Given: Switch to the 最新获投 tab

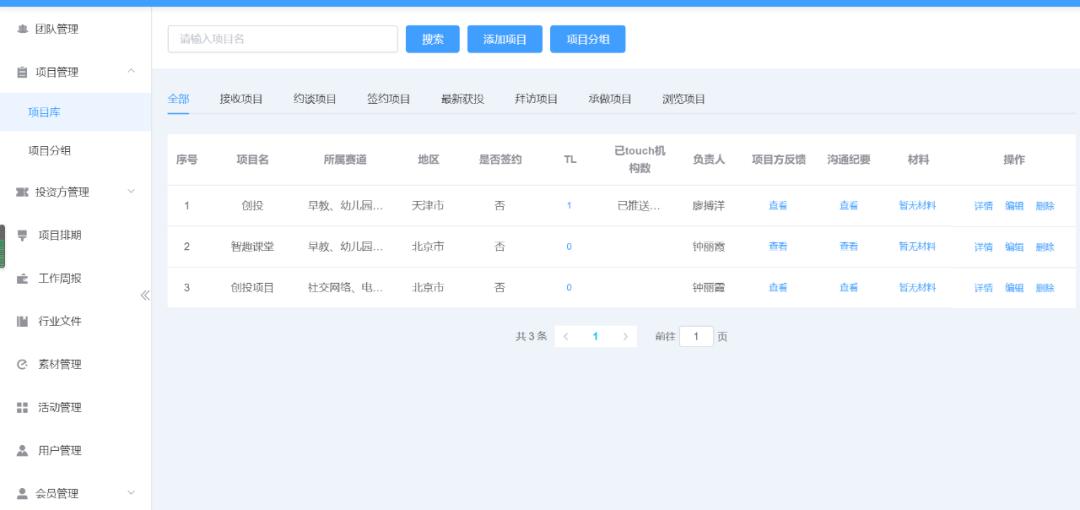Looking at the screenshot, I should click(x=462, y=99).
